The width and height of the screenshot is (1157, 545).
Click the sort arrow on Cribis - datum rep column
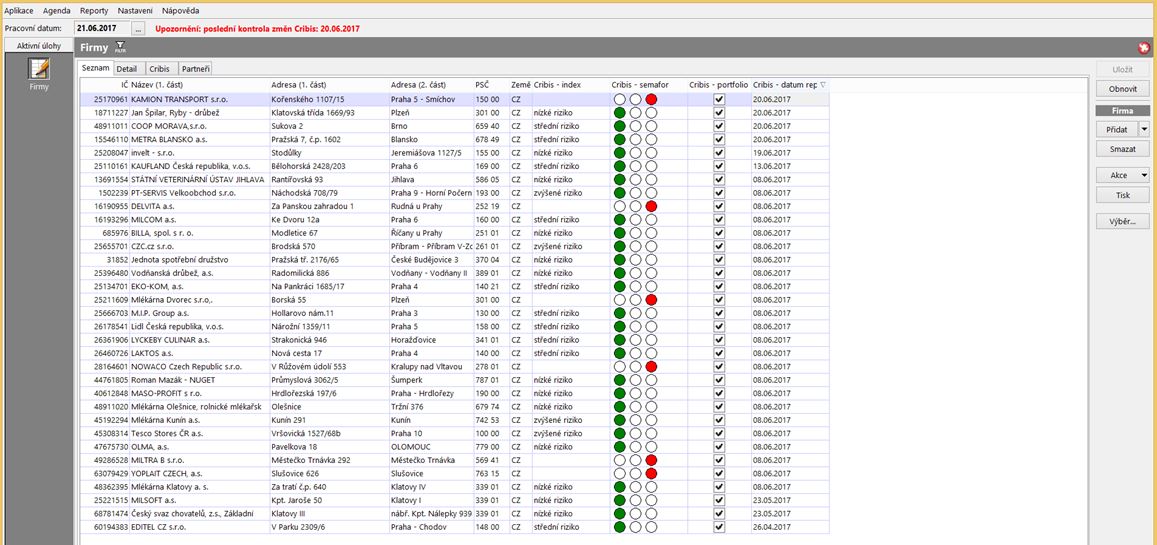(x=823, y=85)
